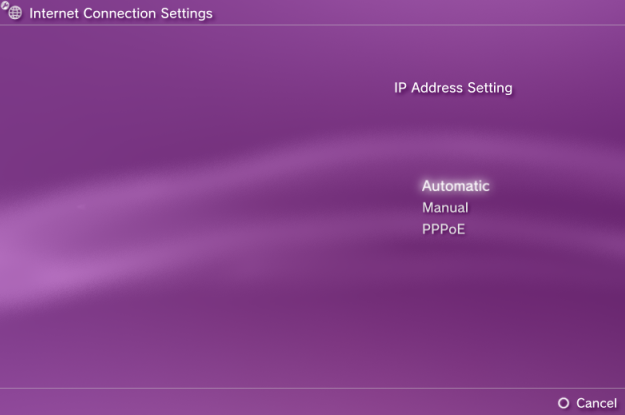Image resolution: width=625 pixels, height=415 pixels.
Task: Cancel the Internet connection setup
Action: click(596, 403)
